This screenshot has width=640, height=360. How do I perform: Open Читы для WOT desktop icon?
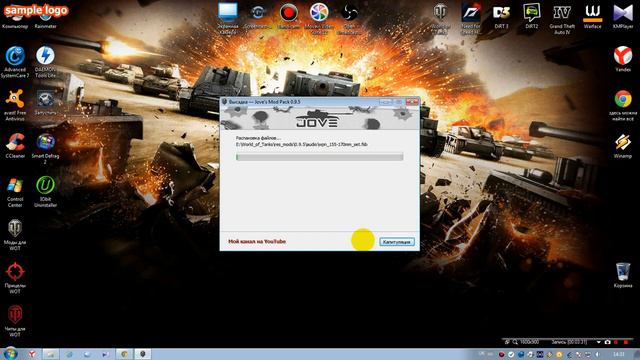[x=15, y=321]
